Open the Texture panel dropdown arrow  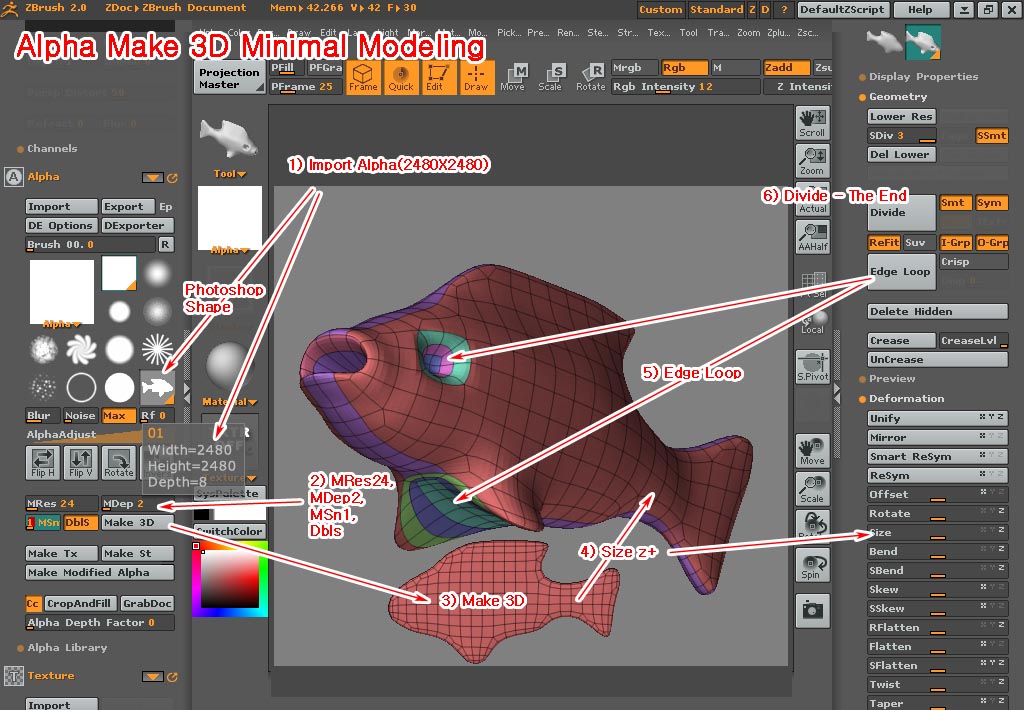(x=153, y=676)
